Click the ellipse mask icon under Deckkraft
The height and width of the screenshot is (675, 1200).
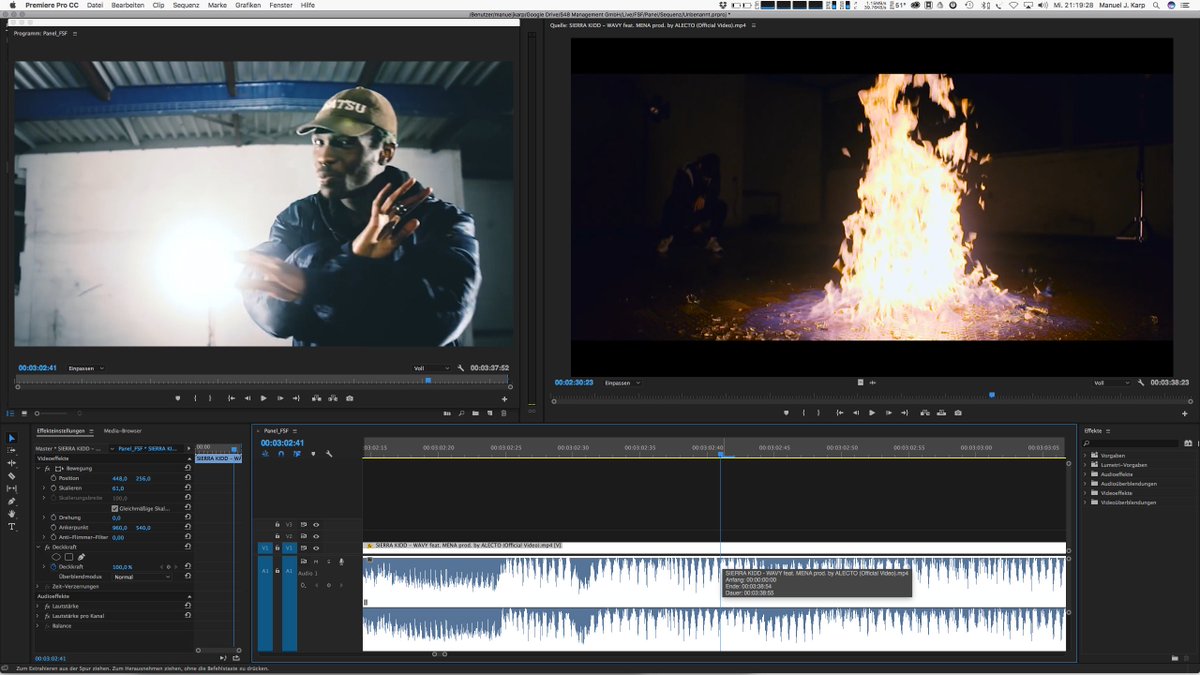(57, 557)
